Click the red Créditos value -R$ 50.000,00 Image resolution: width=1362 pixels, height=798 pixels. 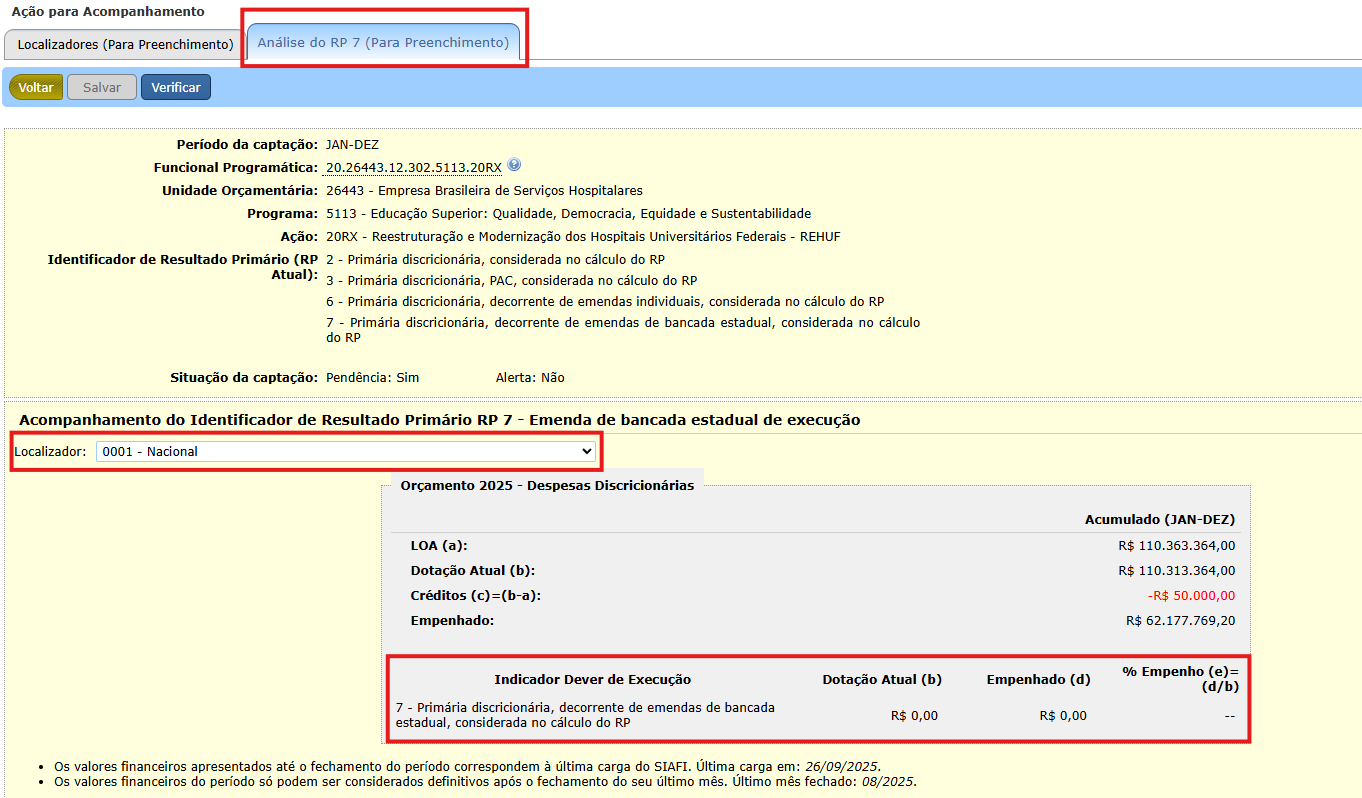[x=1191, y=596]
